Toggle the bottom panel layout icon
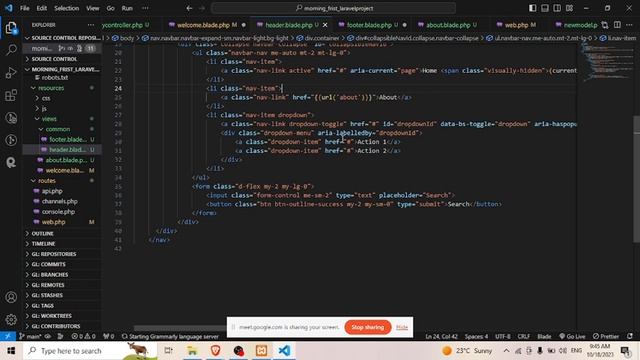This screenshot has width=640, height=360. [545, 8]
